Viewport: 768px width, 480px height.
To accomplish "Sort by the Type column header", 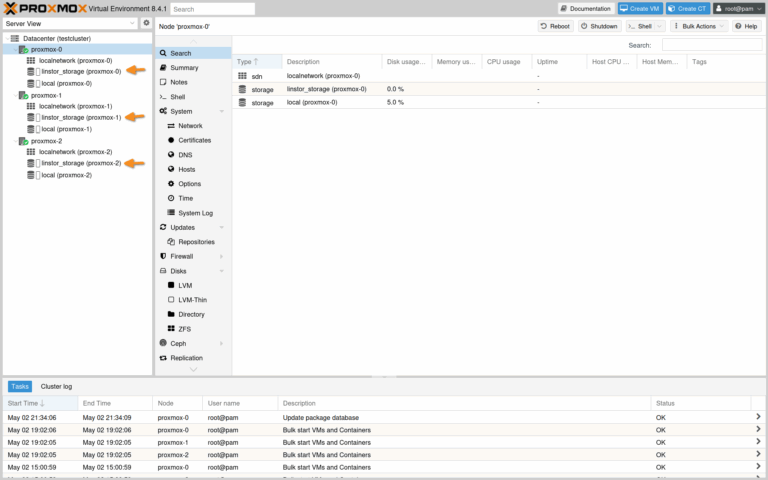I will (x=245, y=62).
